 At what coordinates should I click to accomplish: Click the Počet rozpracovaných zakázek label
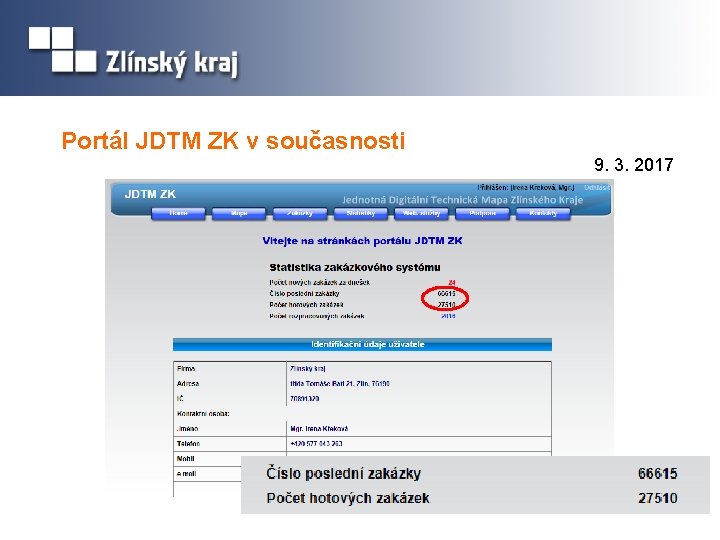[317, 316]
